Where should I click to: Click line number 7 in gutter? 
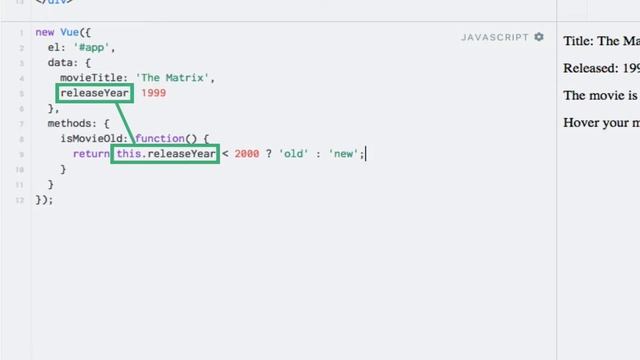[x=21, y=124]
